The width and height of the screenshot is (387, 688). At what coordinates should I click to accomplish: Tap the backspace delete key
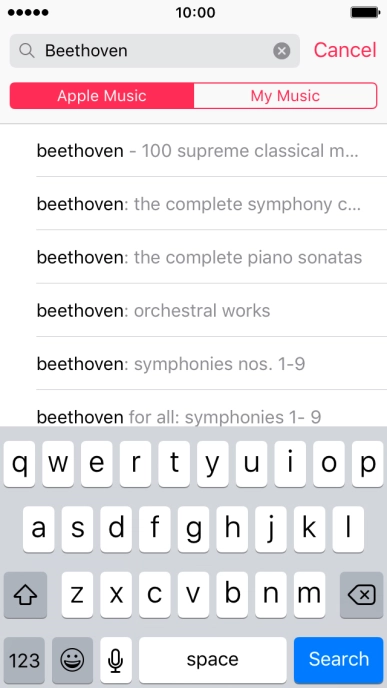[362, 595]
